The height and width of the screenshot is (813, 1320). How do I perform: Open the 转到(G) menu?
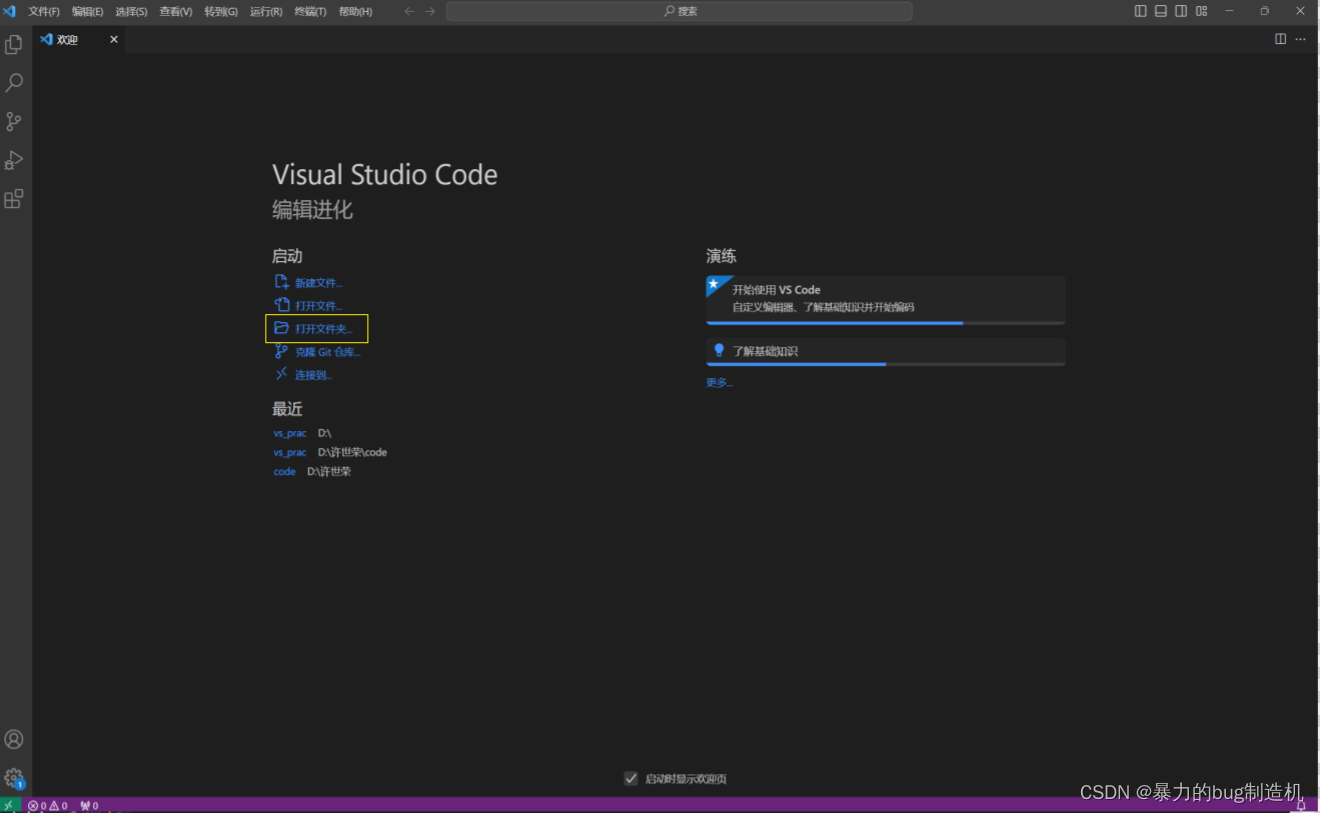[x=221, y=11]
